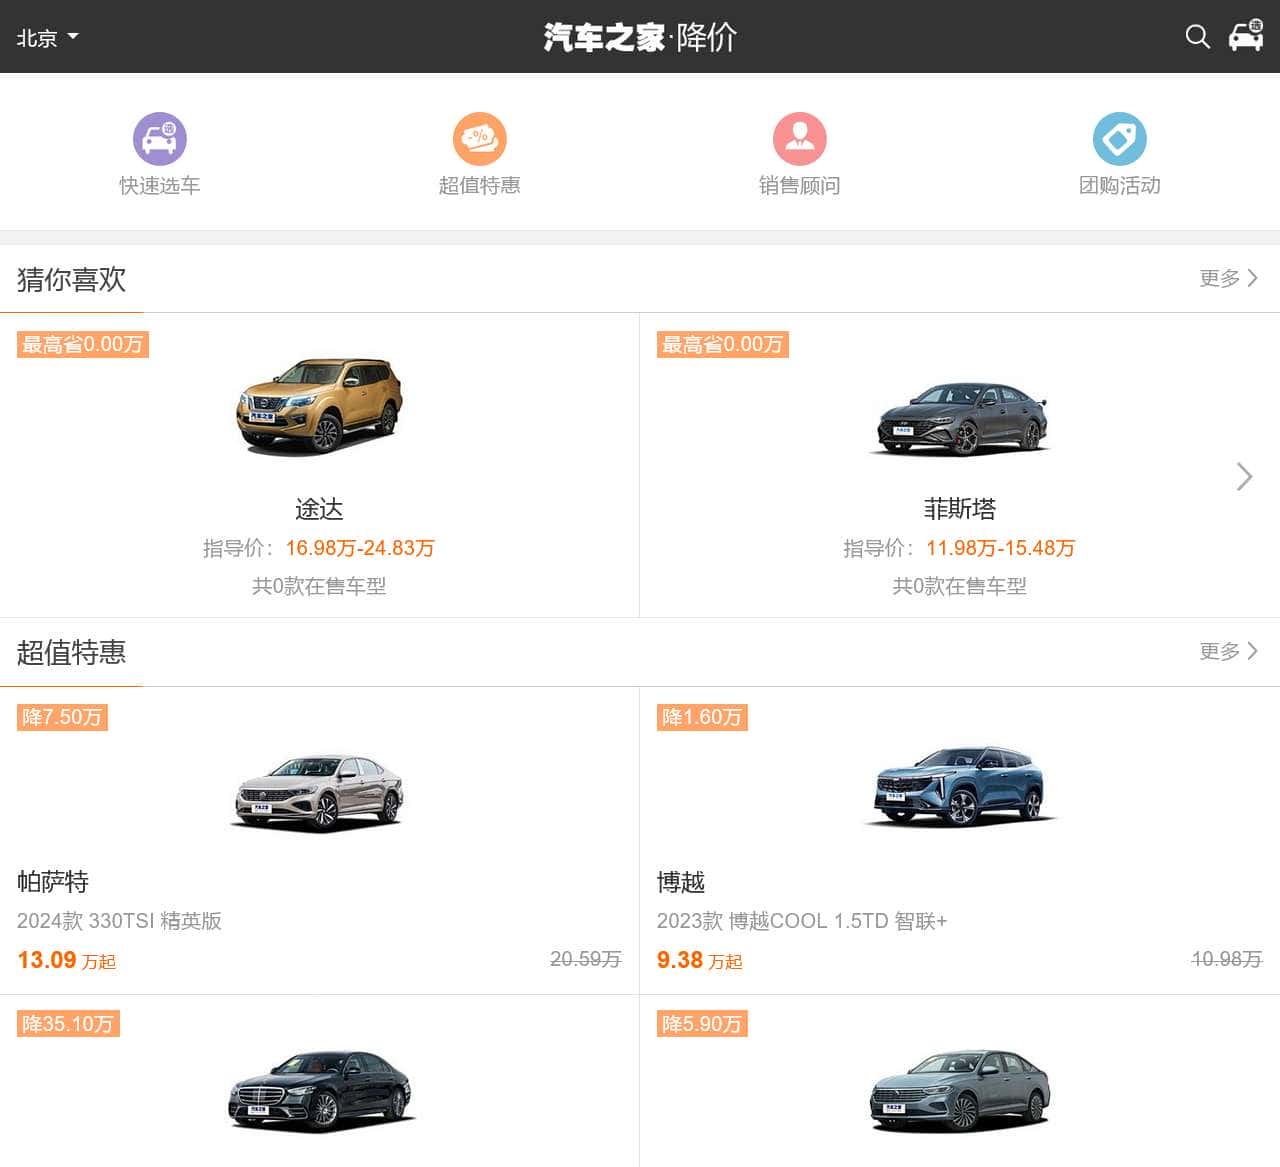Click the 降7.50万 discount badge
The image size is (1280, 1167).
coord(62,717)
